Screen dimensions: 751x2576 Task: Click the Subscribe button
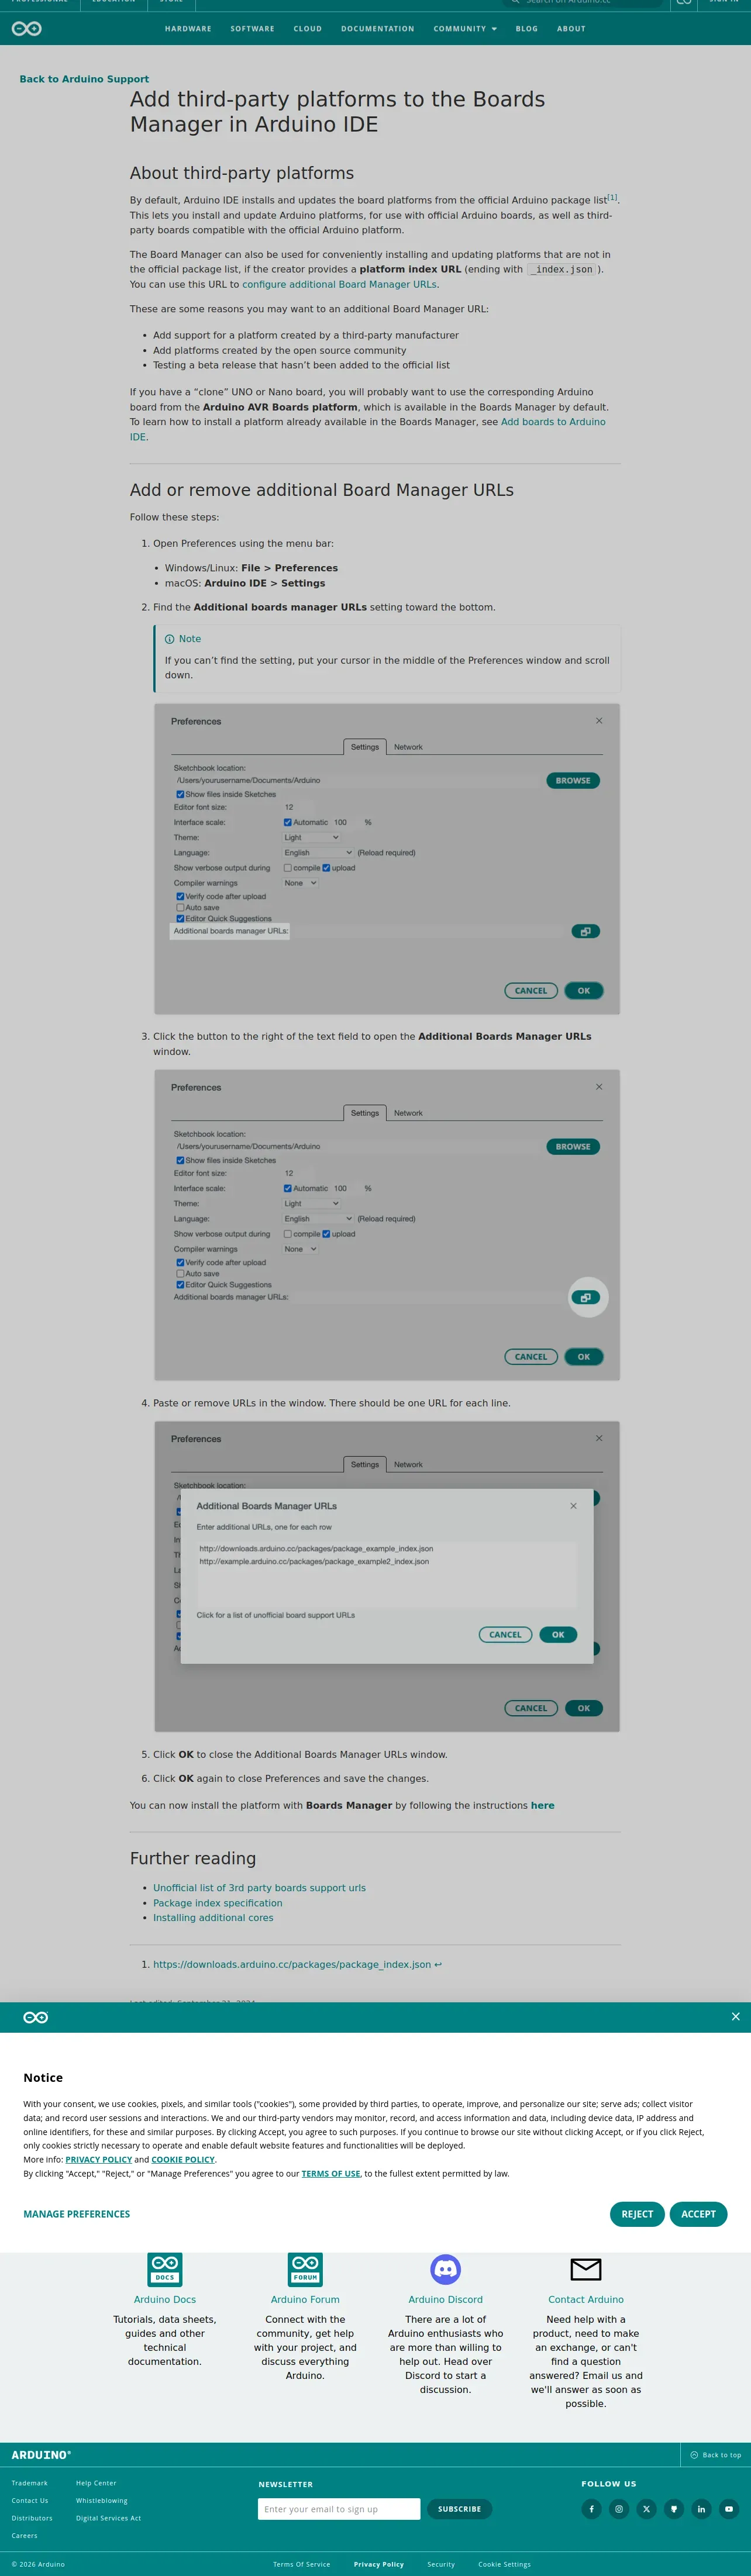pos(459,2509)
